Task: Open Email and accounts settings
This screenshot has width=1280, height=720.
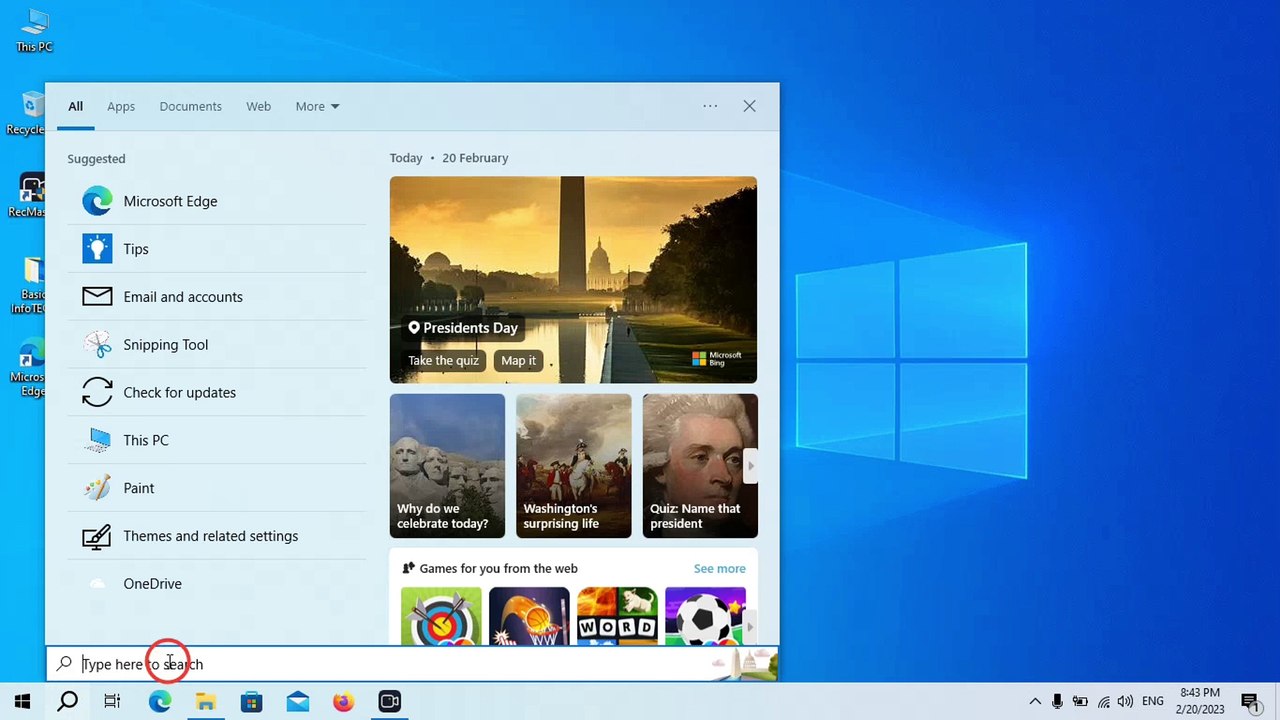Action: 182,297
